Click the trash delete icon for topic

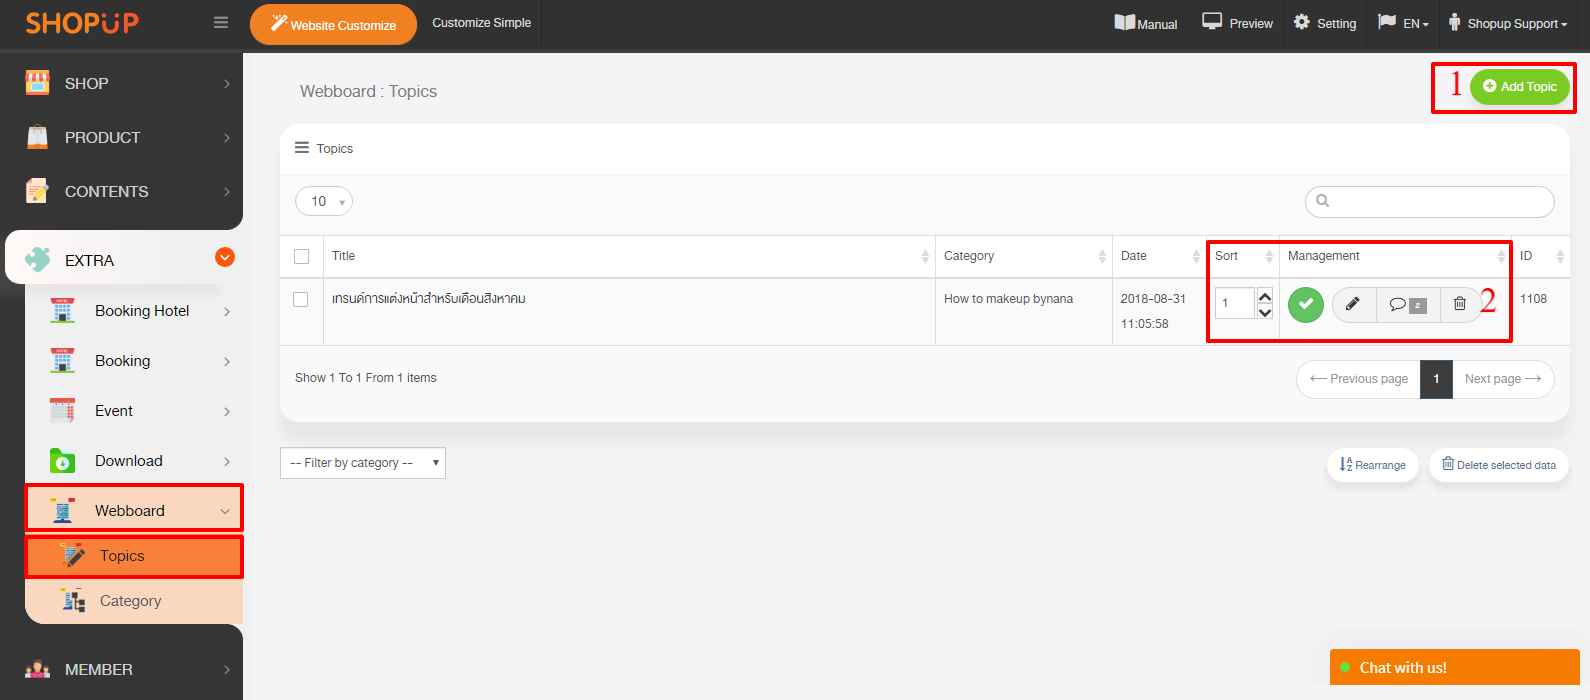tap(1460, 304)
